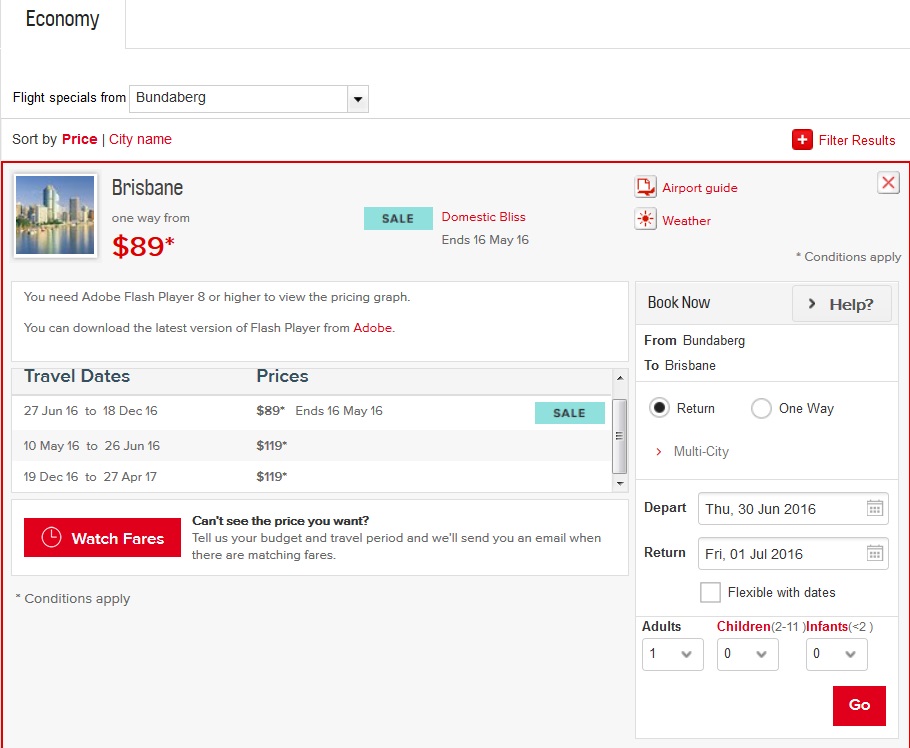Expand the Infants count dropdown
The height and width of the screenshot is (748, 910).
pos(836,654)
